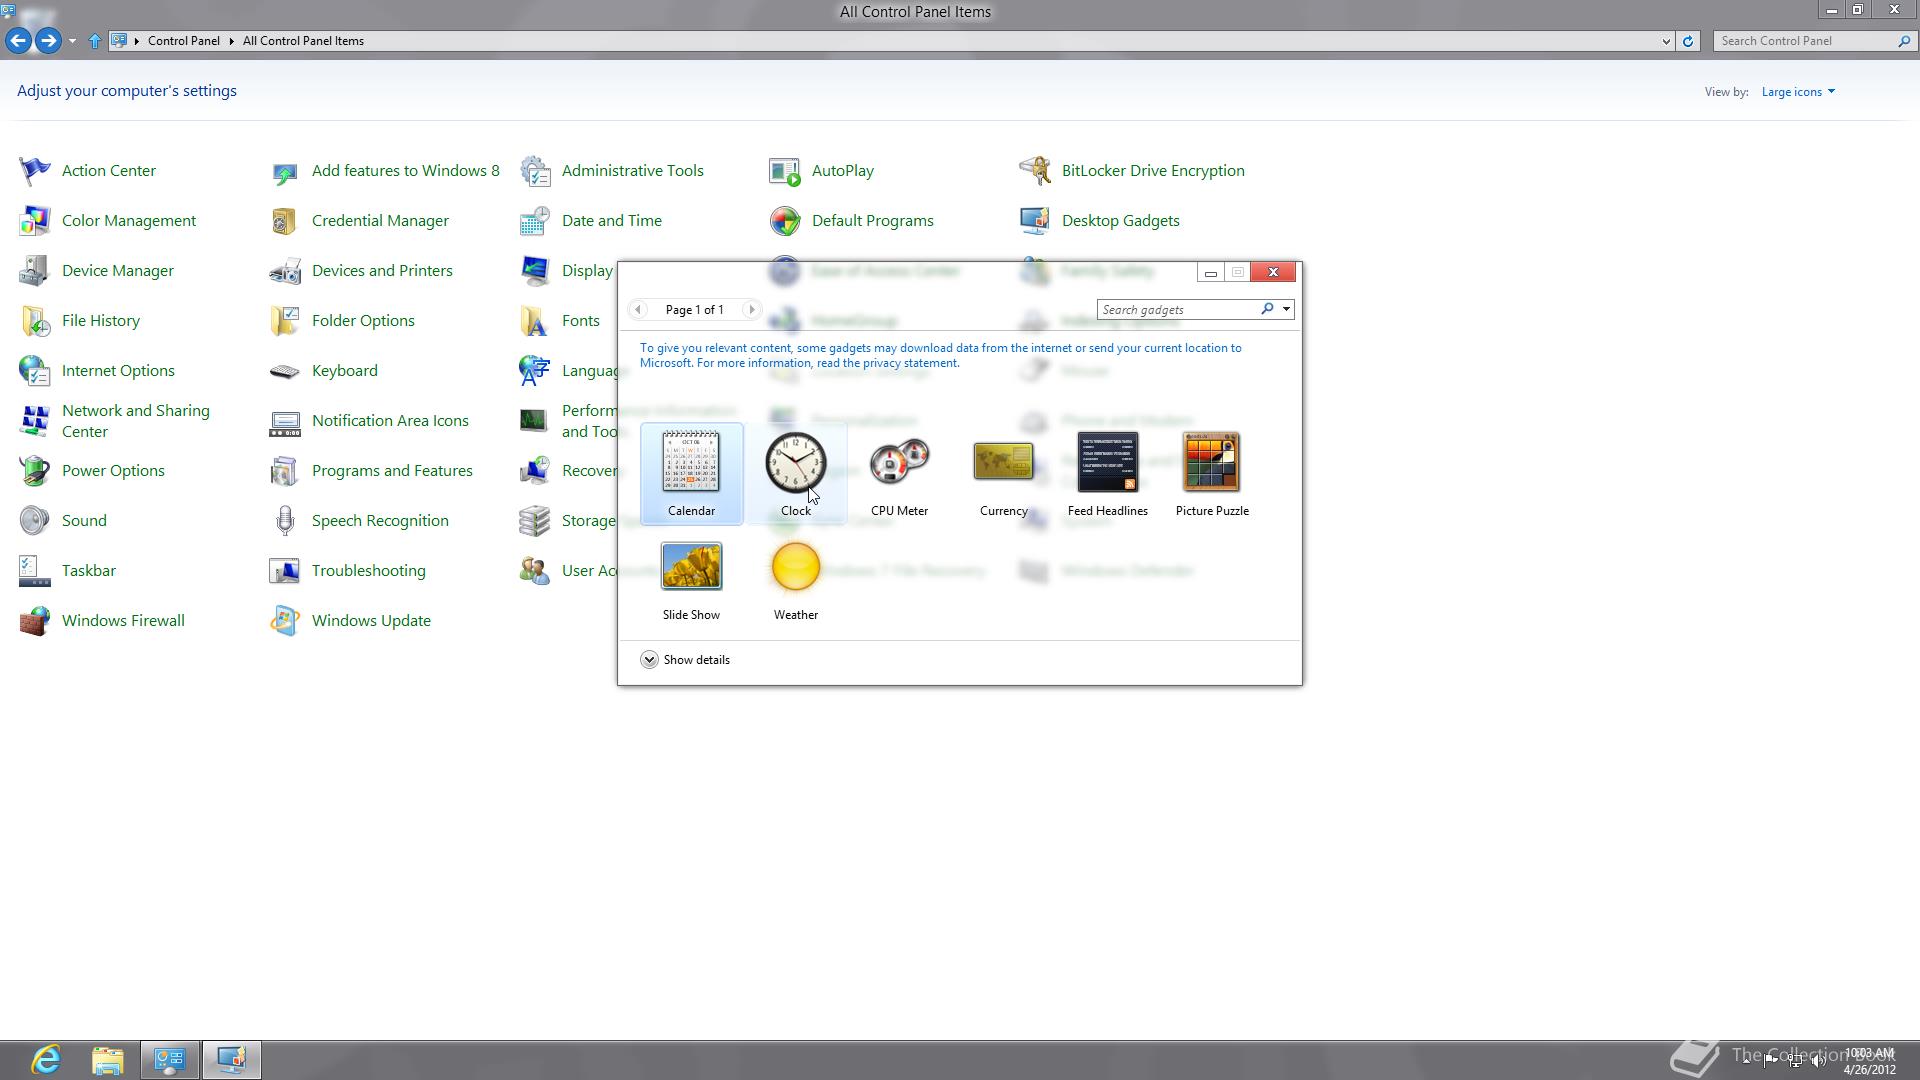Open Desktop Gadgets icon
1920x1080 pixels.
(1035, 221)
